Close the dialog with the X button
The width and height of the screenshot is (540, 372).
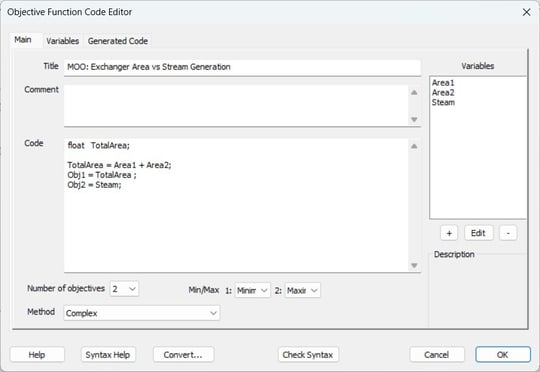tap(527, 12)
